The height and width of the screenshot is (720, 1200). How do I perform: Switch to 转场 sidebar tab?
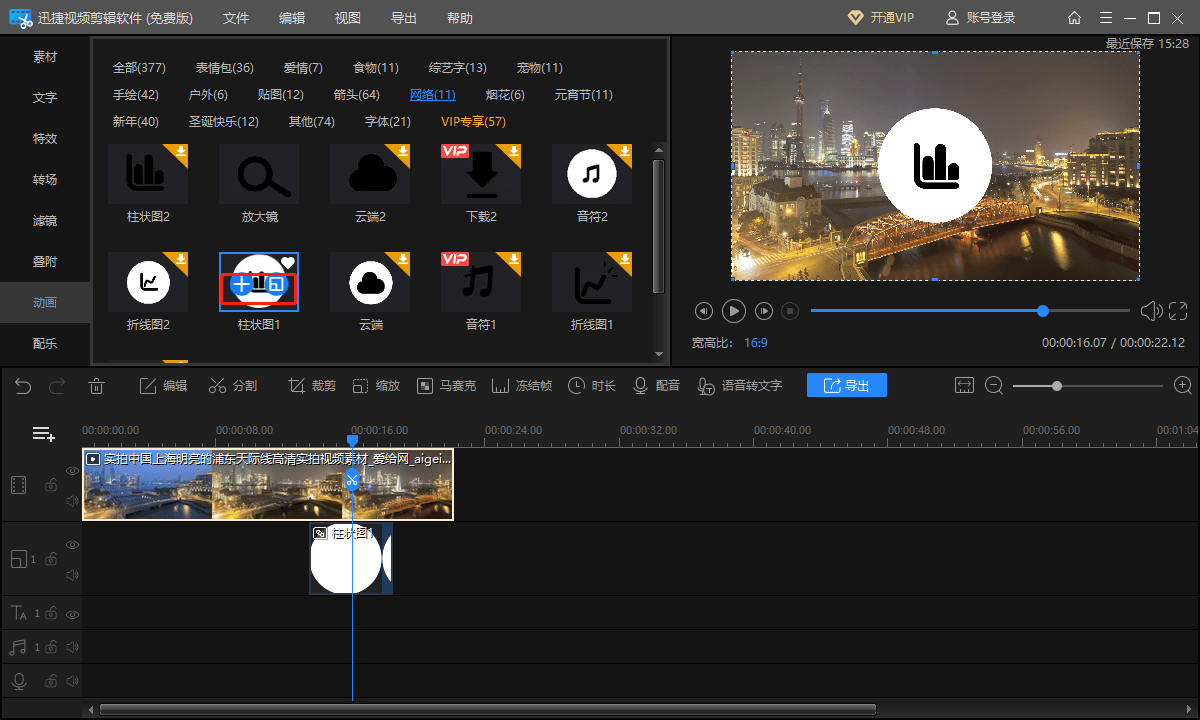pyautogui.click(x=45, y=180)
